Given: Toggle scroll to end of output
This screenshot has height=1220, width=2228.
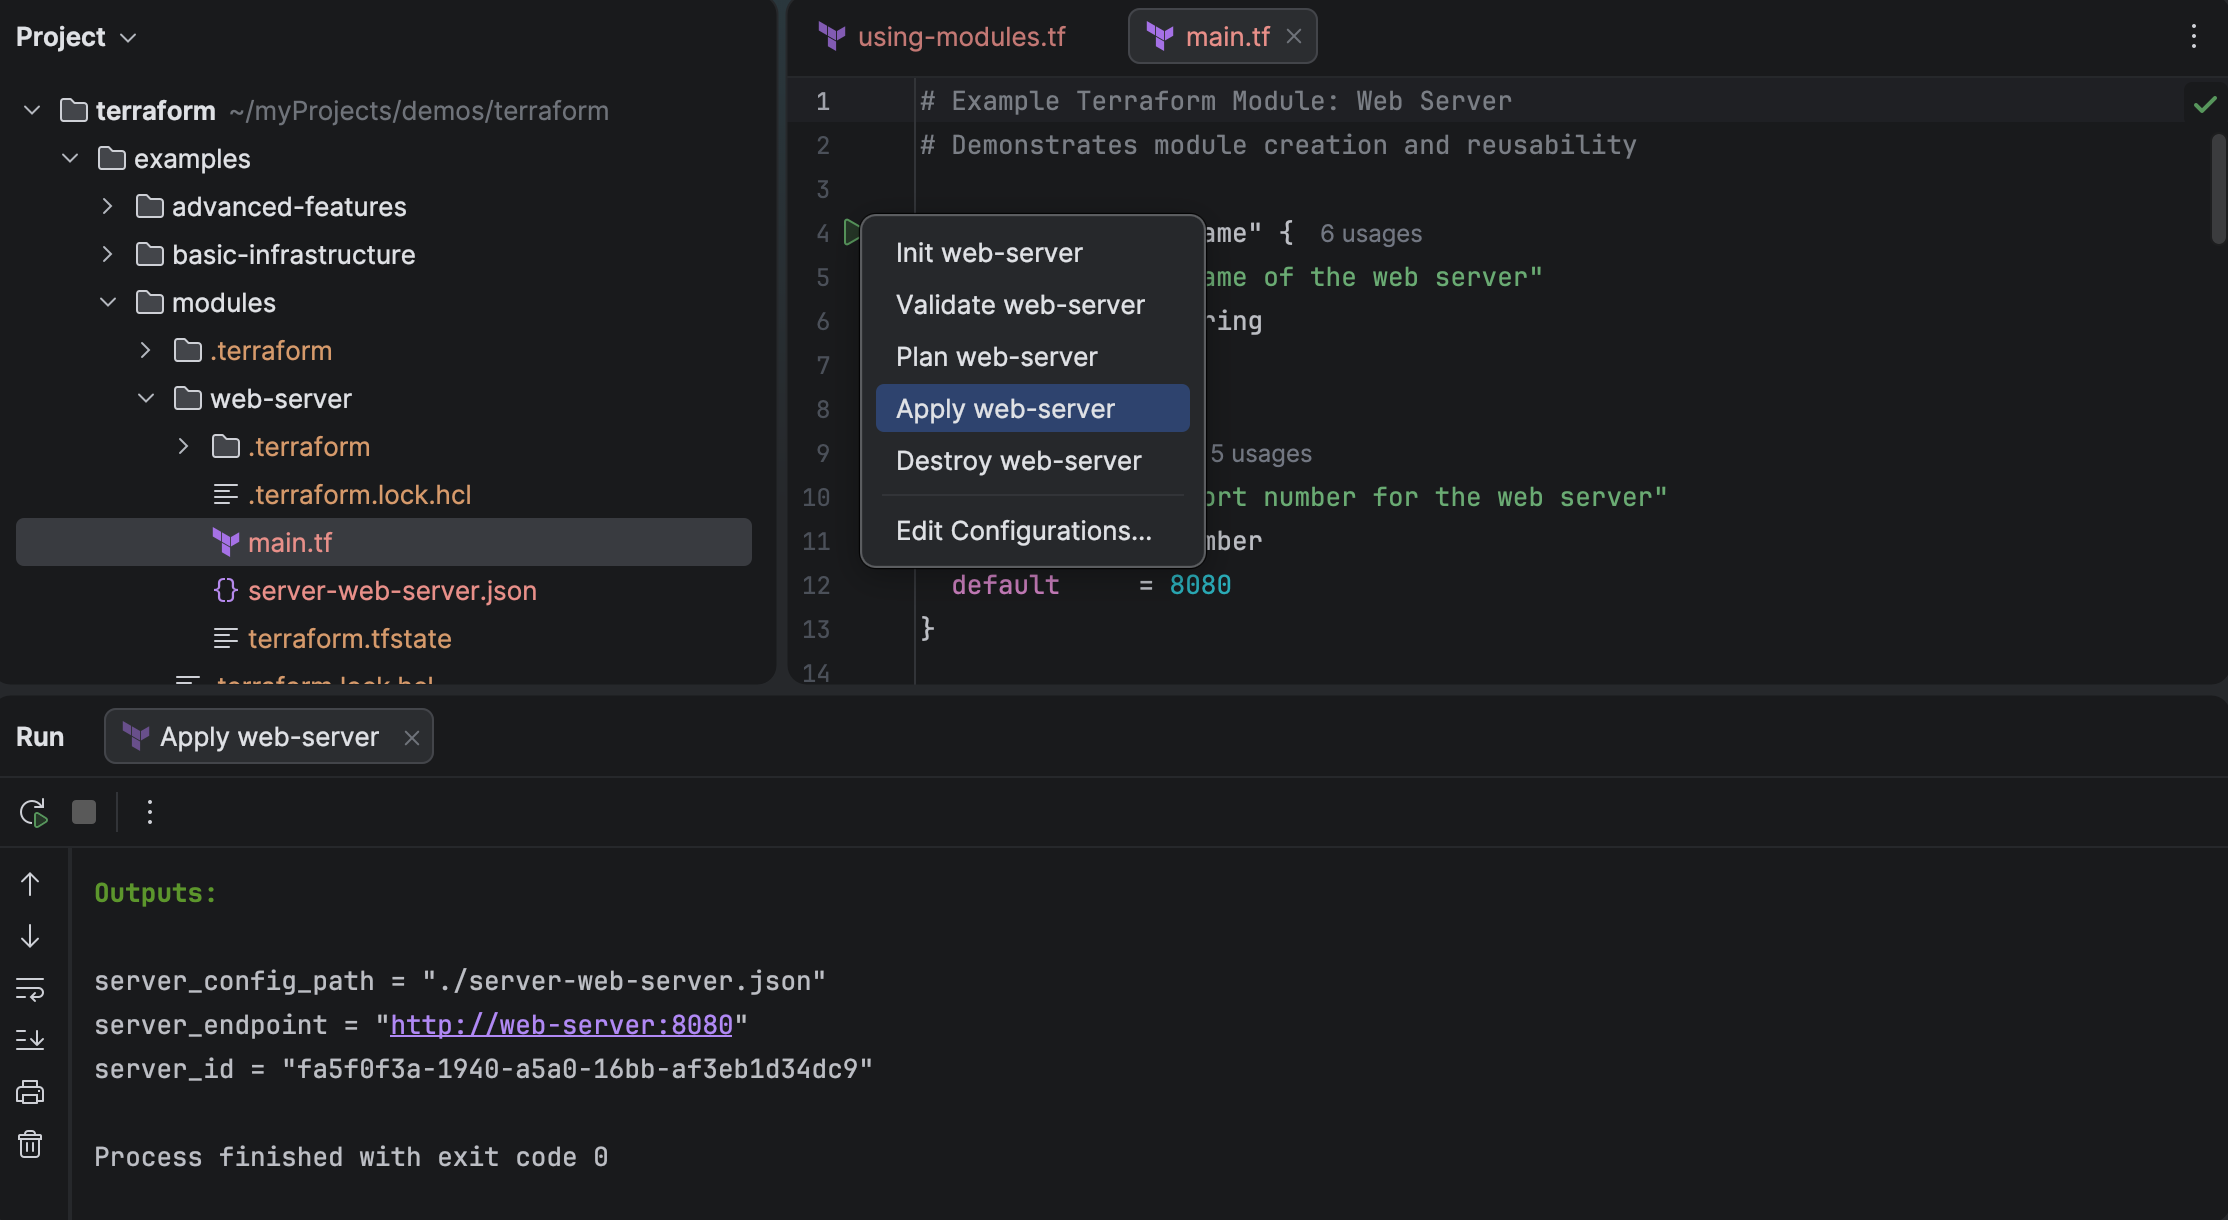Looking at the screenshot, I should point(30,1040).
